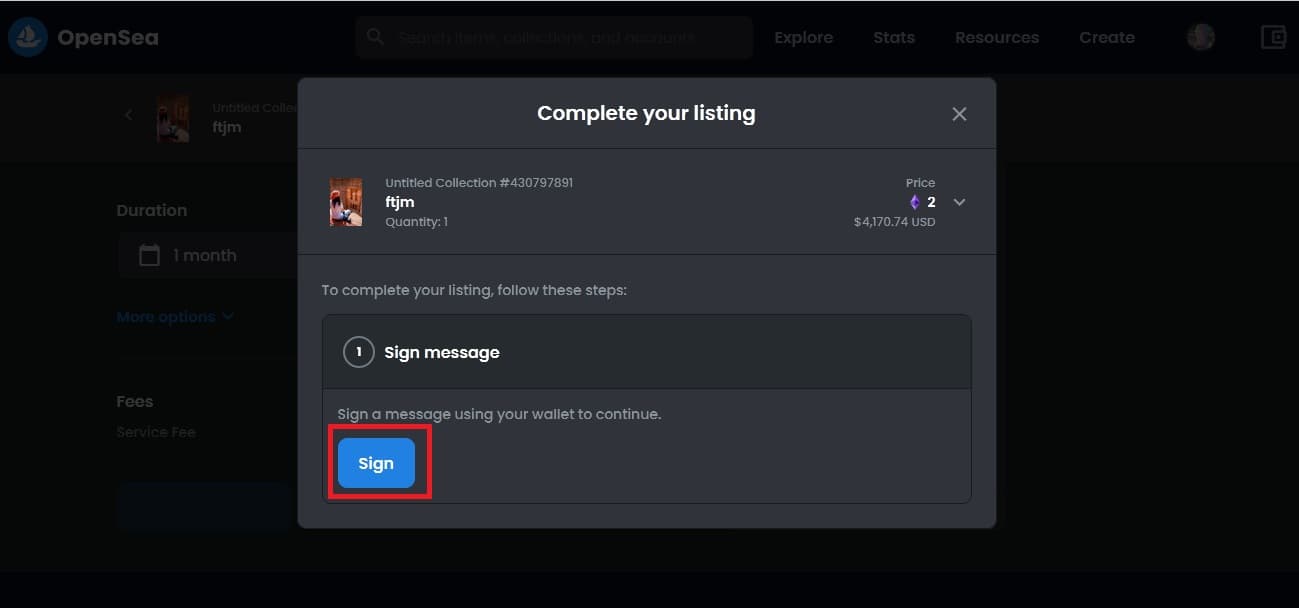
Task: Open the Resources menu
Action: [x=997, y=38]
